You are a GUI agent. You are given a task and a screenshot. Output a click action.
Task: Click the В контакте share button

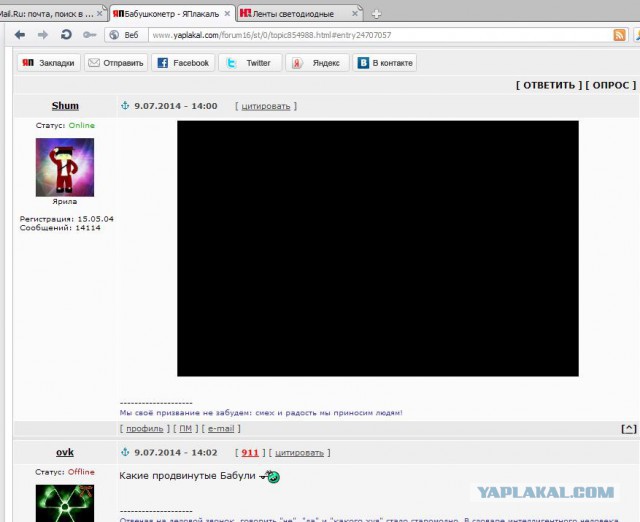pos(385,62)
